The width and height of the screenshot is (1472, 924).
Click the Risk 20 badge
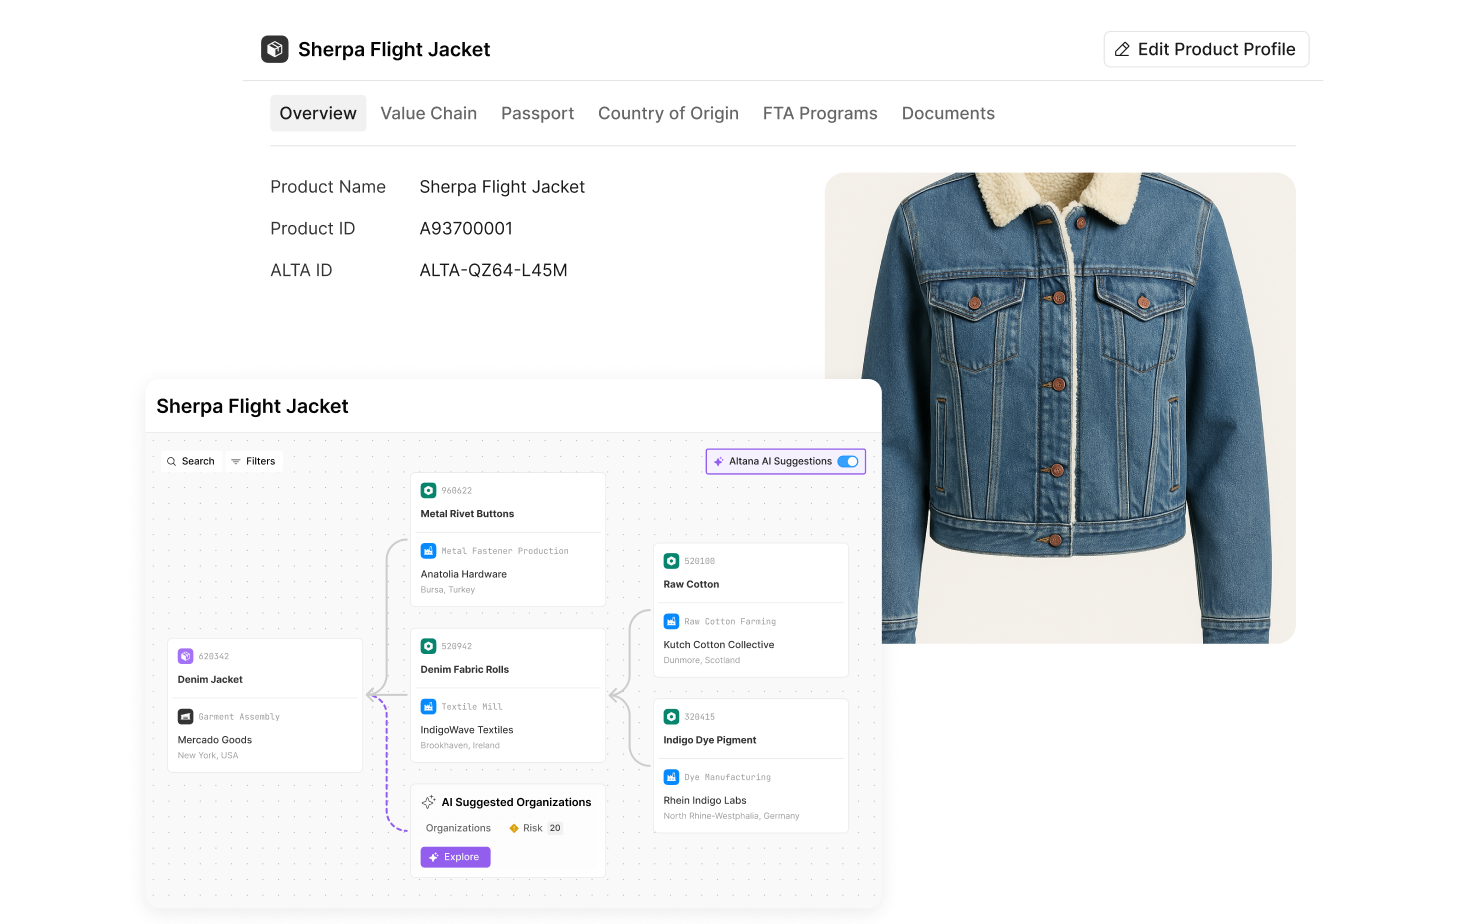coord(536,828)
